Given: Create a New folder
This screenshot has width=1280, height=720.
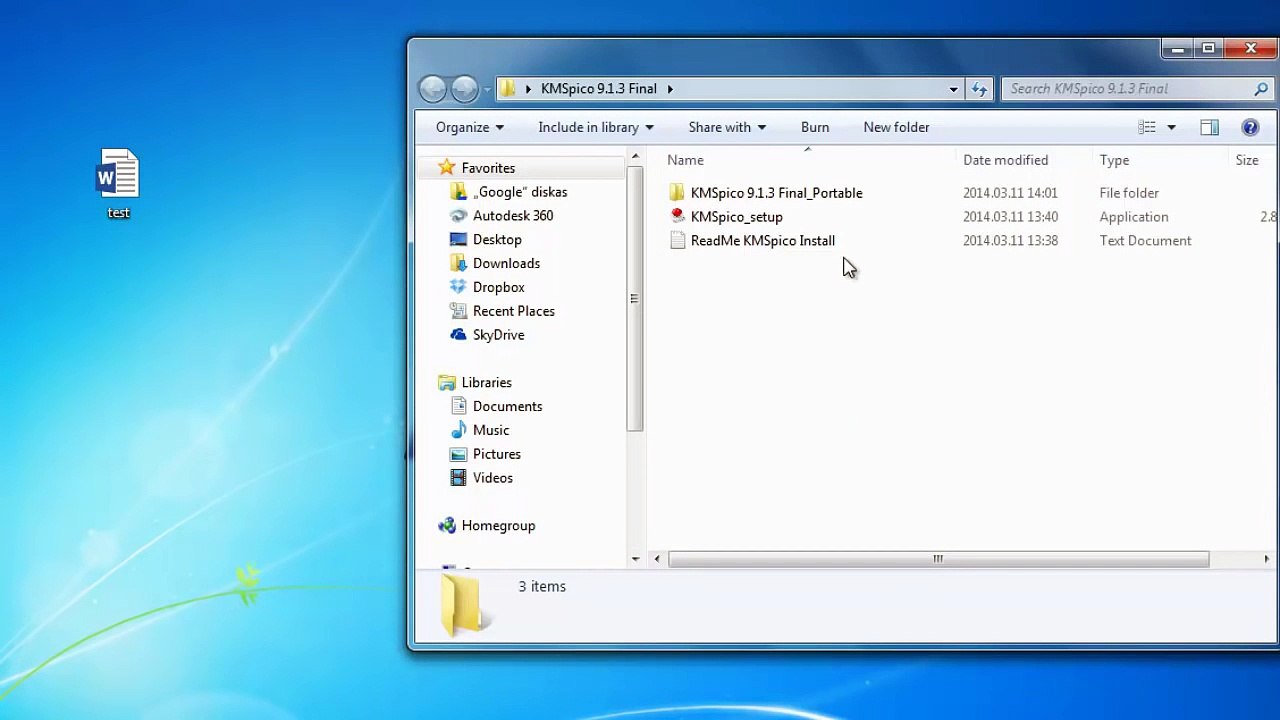Looking at the screenshot, I should (x=896, y=127).
